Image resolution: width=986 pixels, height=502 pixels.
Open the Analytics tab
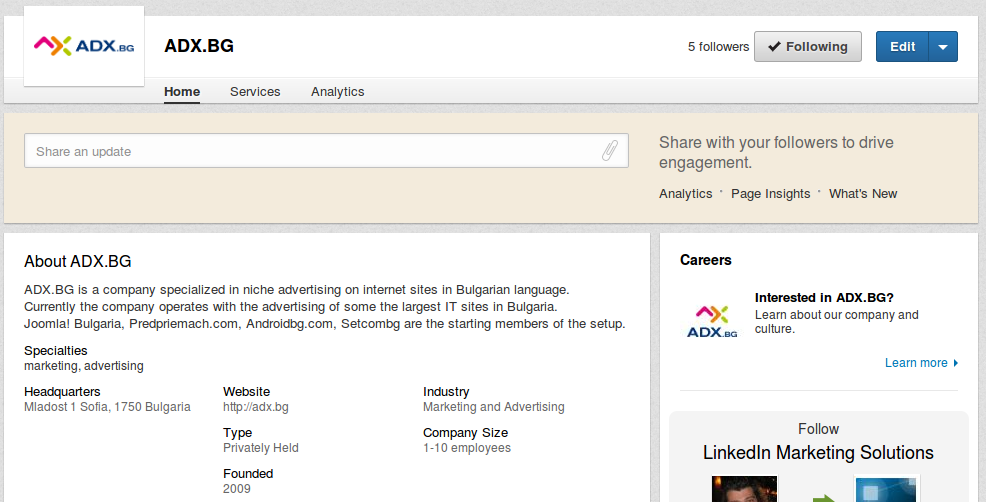tap(338, 92)
